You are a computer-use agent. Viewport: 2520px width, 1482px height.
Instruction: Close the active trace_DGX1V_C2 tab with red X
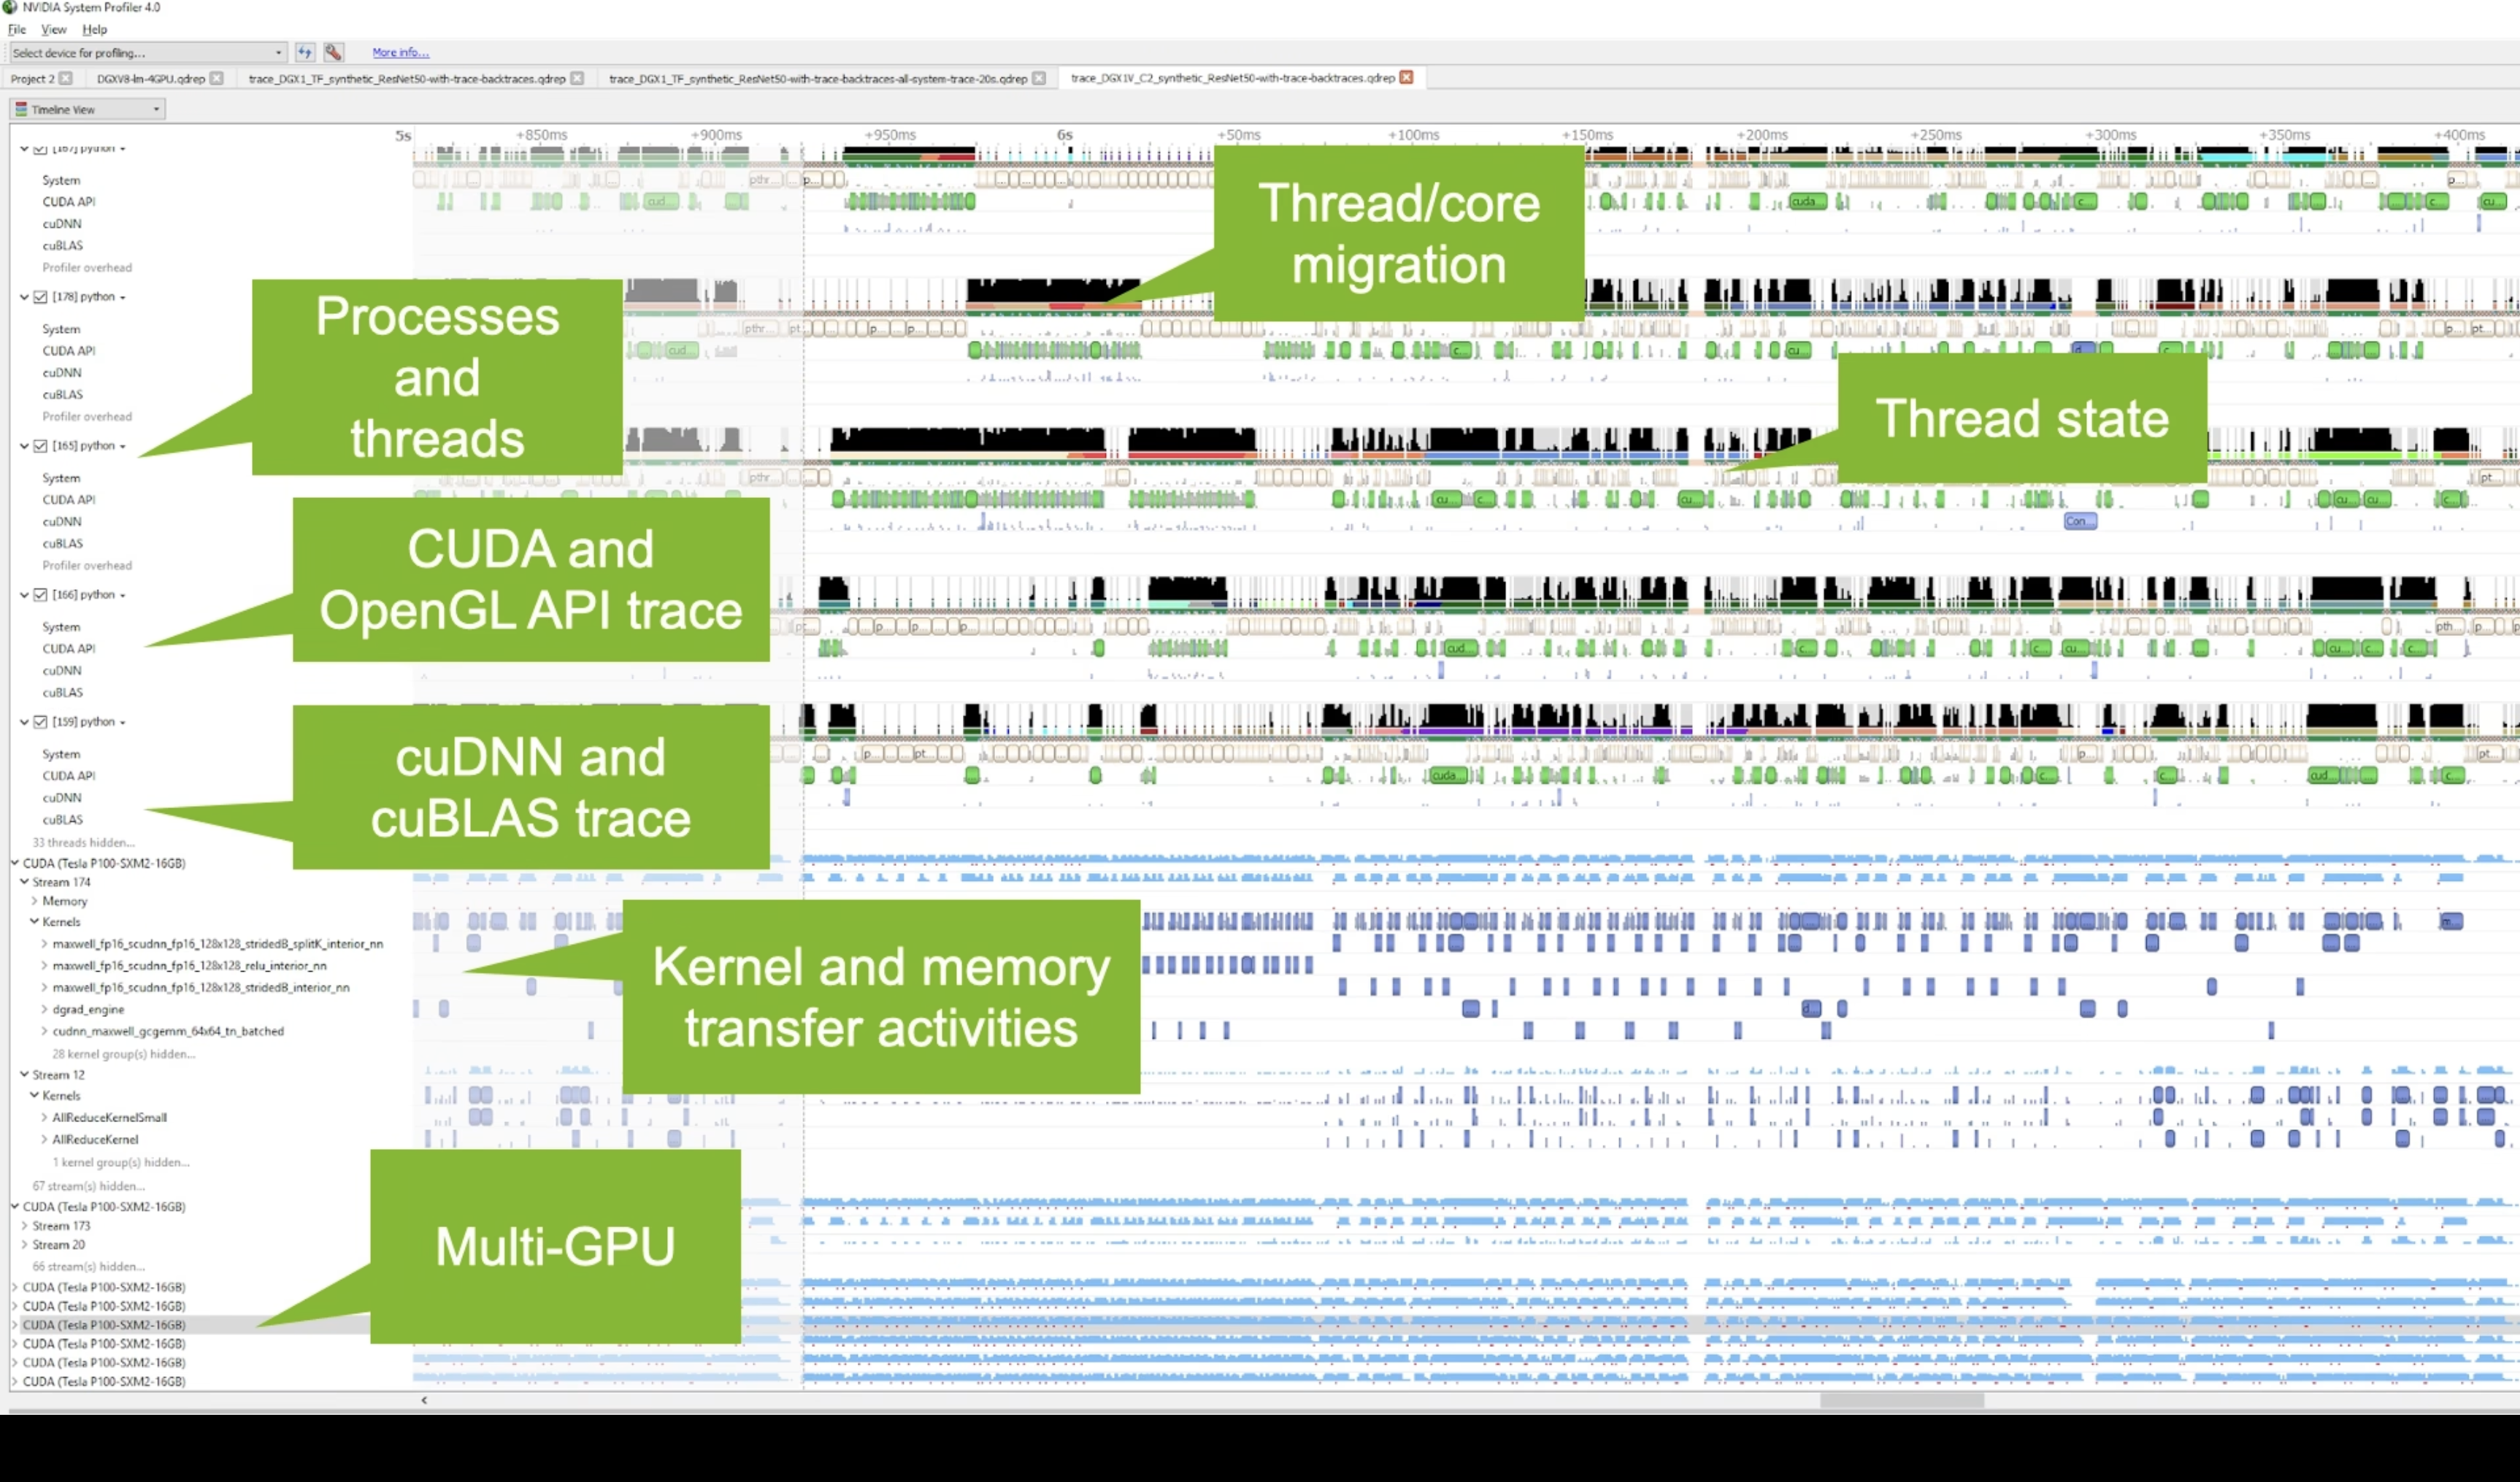1406,77
